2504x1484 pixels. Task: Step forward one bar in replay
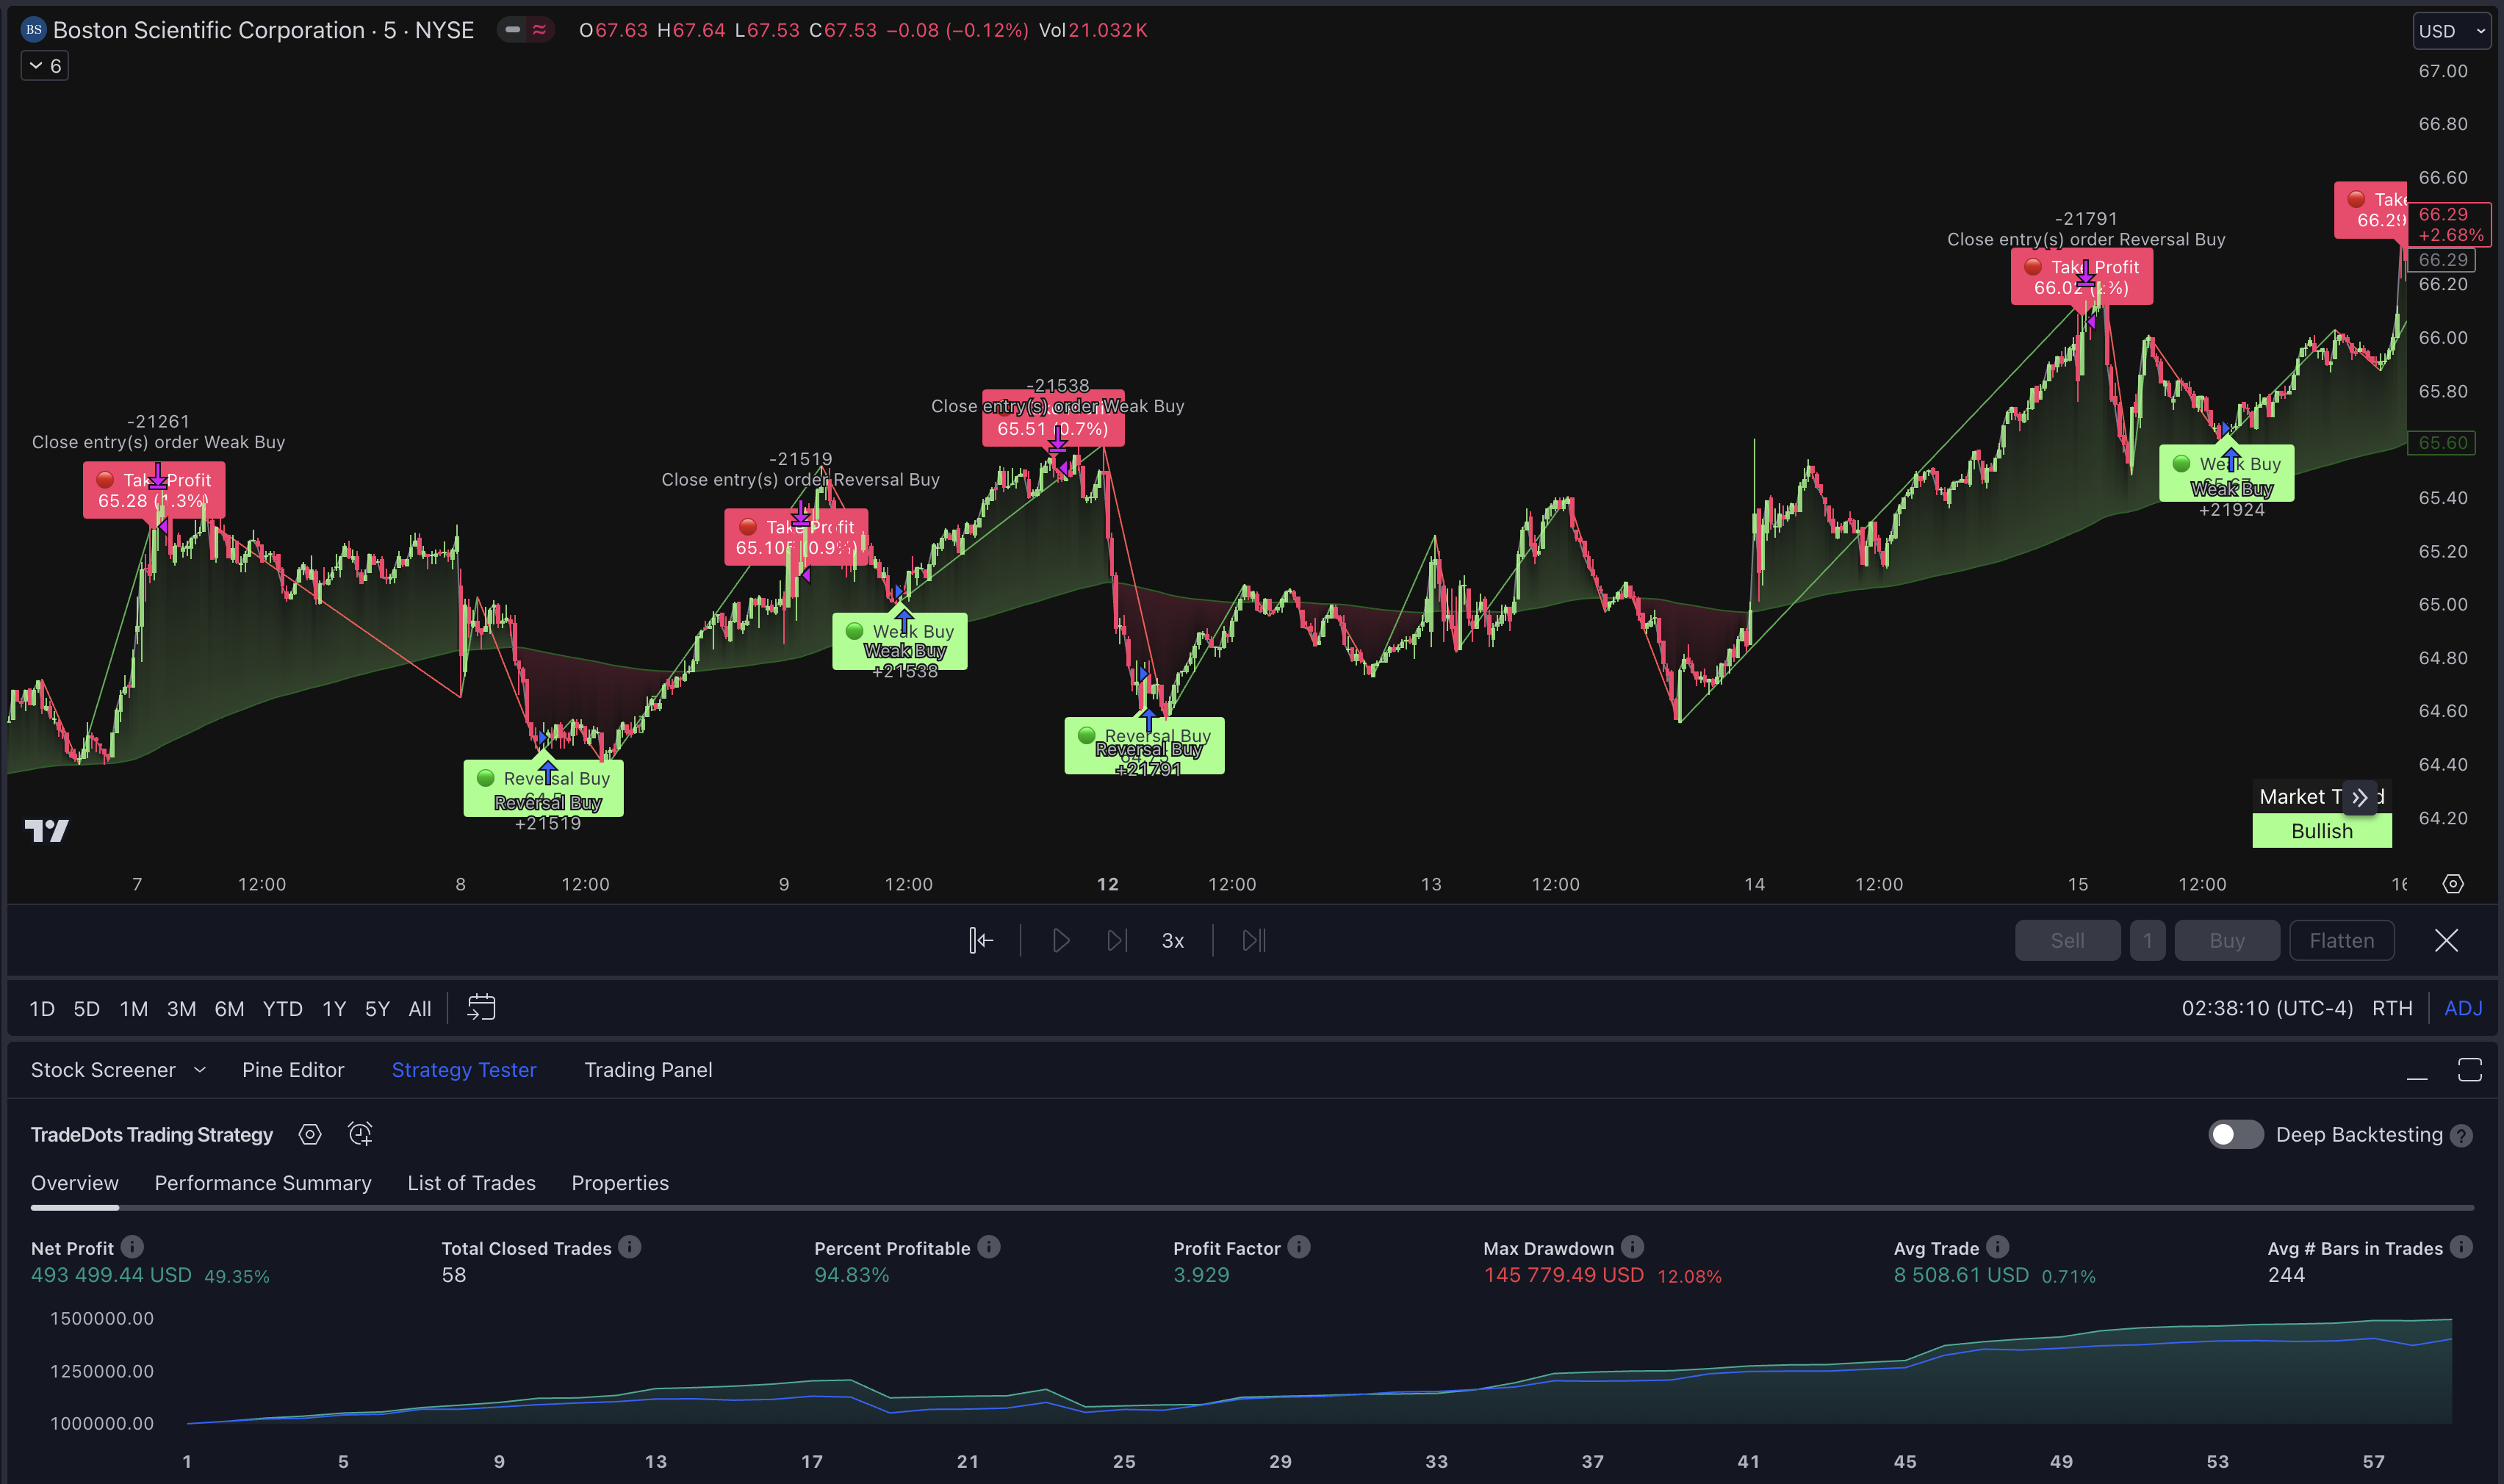pos(1117,940)
